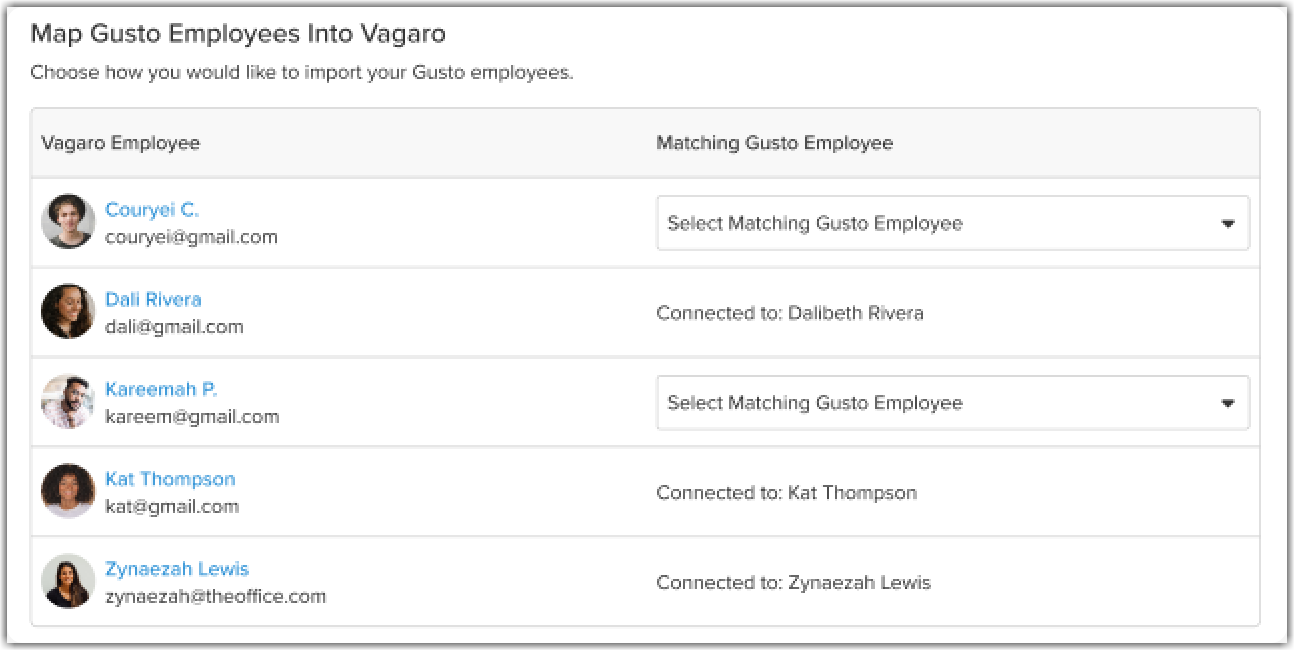The height and width of the screenshot is (651, 1295).
Task: Open the Gusto employee selector for Kareemah P.
Action: click(952, 402)
